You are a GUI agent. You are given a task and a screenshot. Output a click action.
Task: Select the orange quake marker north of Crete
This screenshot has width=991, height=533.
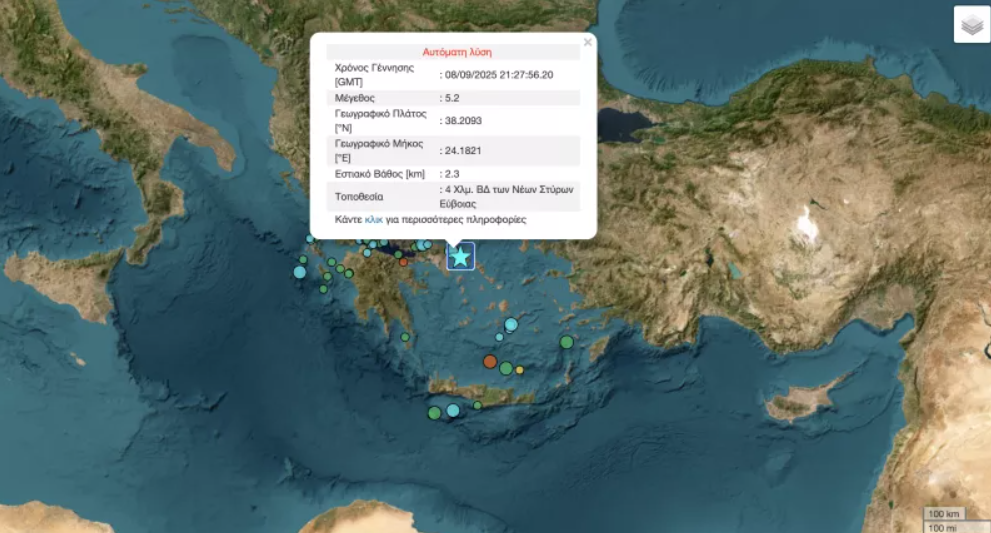(x=490, y=362)
